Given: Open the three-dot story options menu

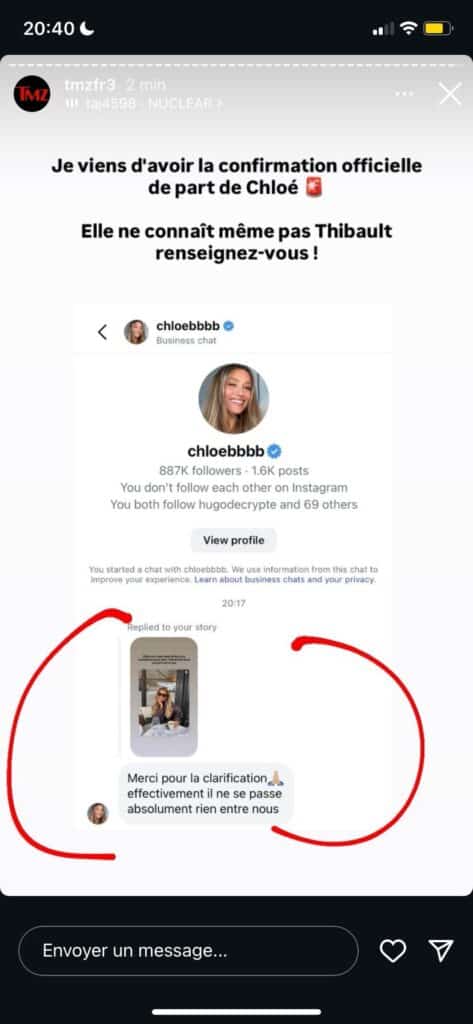Looking at the screenshot, I should coord(404,94).
